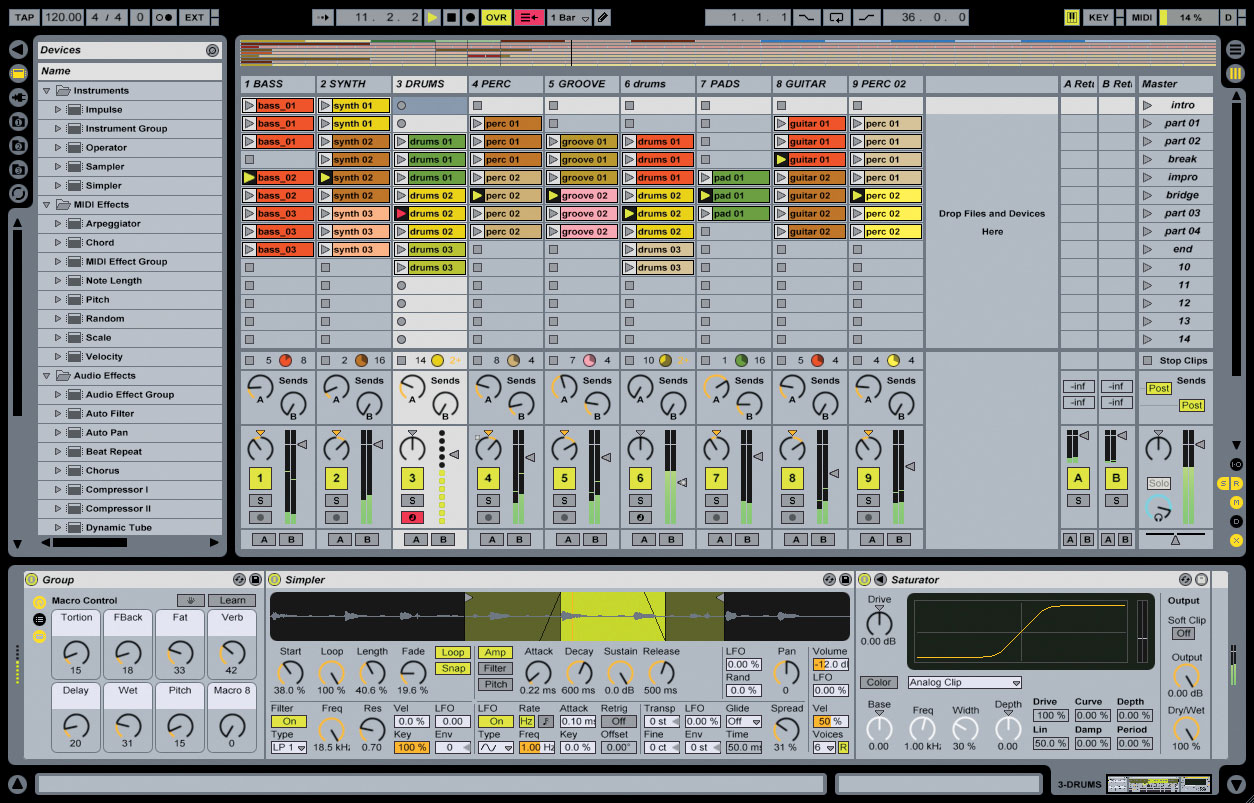Open the file browser folder icon in sidebar
The image size is (1254, 803).
coord(18,73)
